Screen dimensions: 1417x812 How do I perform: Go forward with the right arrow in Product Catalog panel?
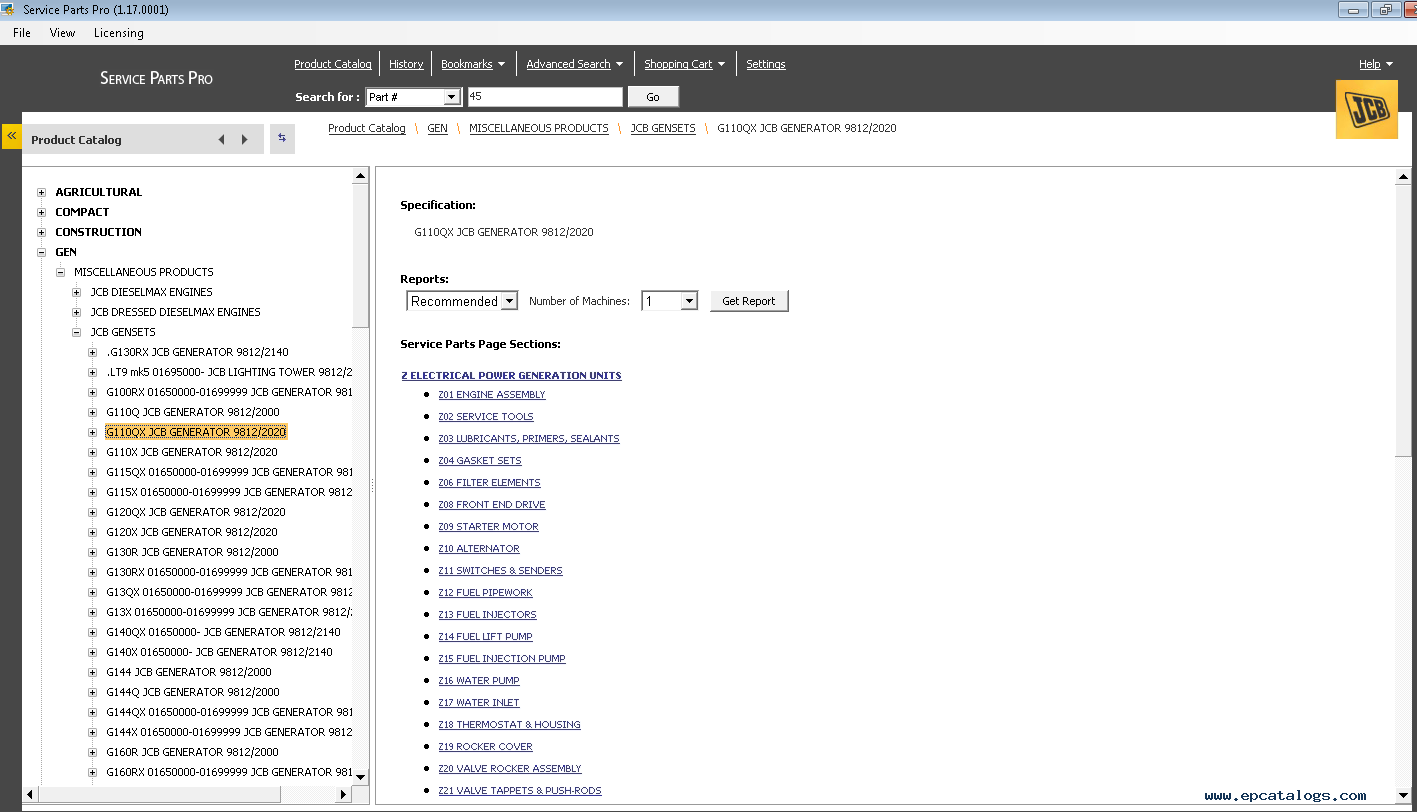coord(244,140)
